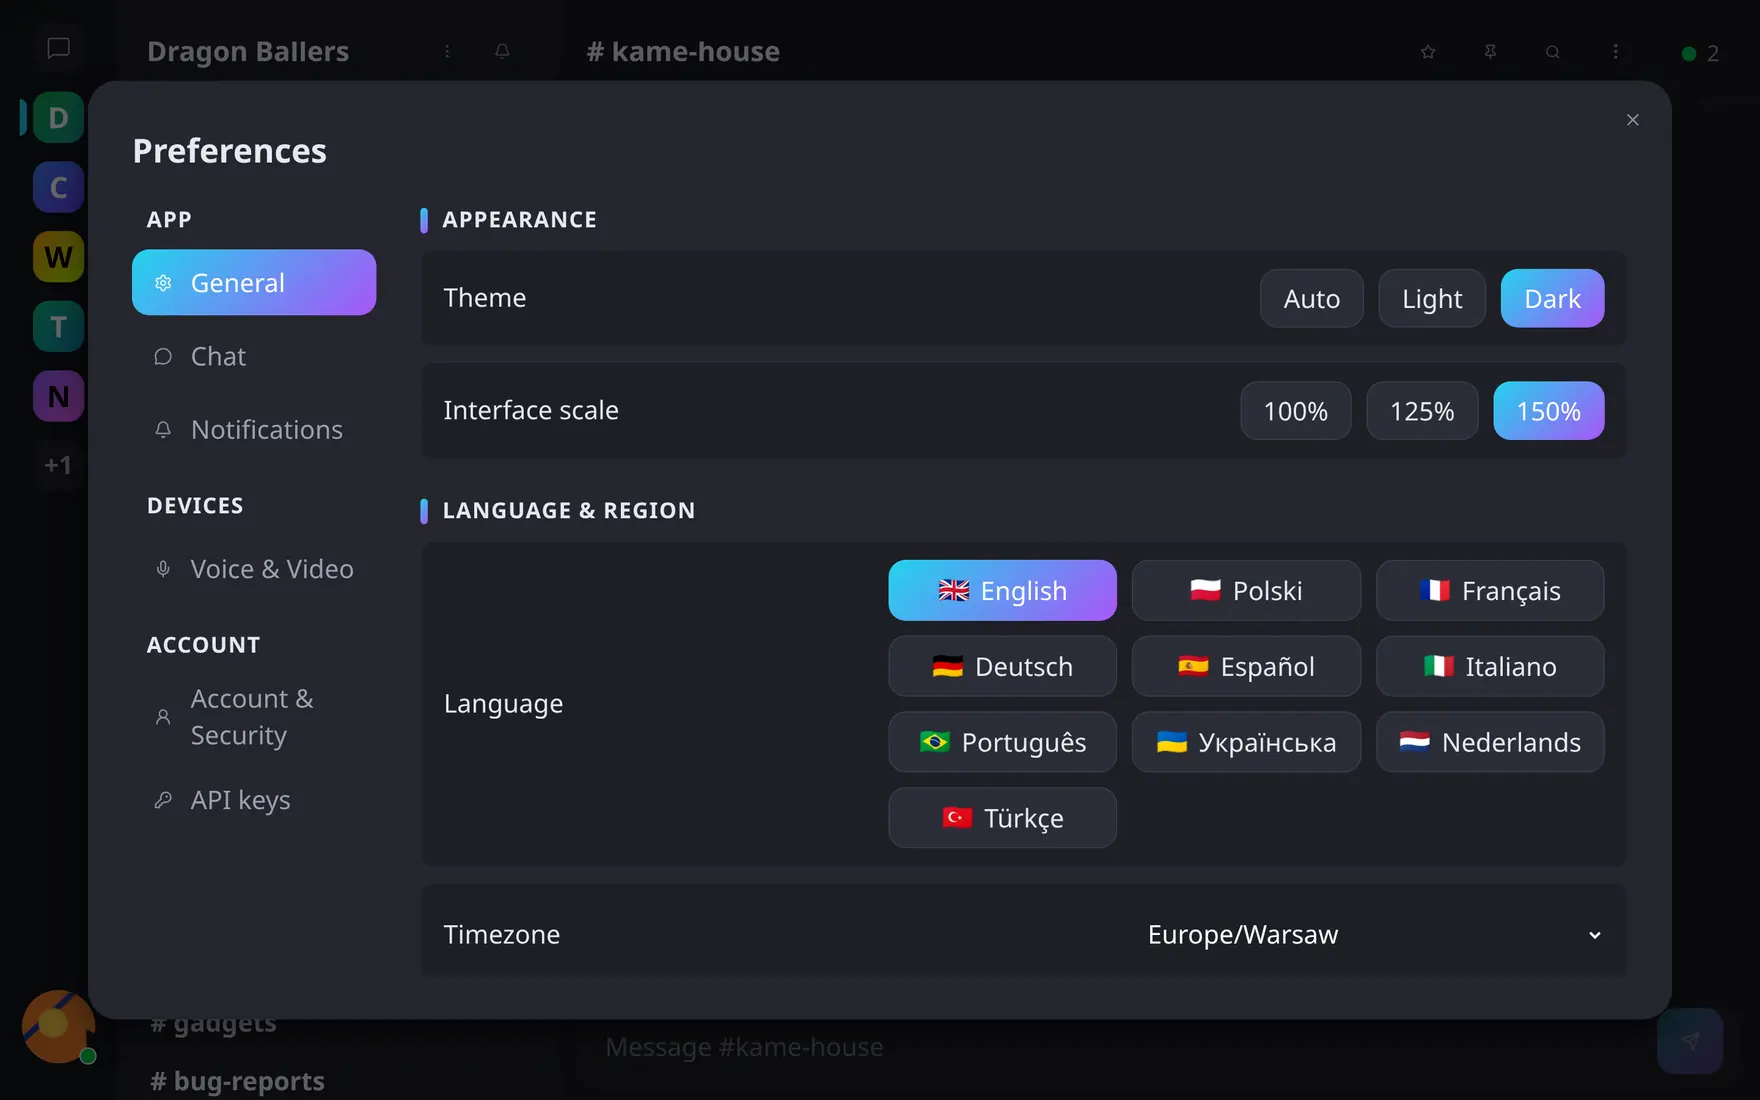1760x1100 pixels.
Task: Choose Auto theme option
Action: coord(1311,298)
